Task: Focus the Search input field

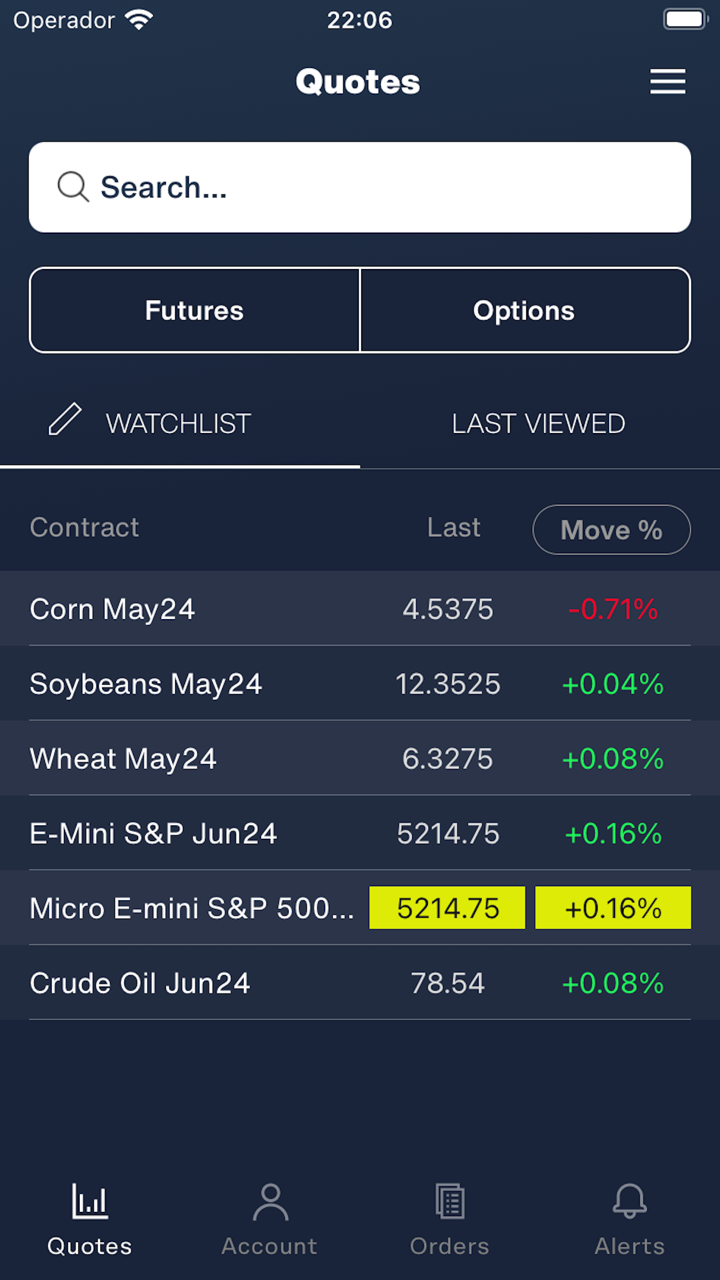Action: pos(380,187)
